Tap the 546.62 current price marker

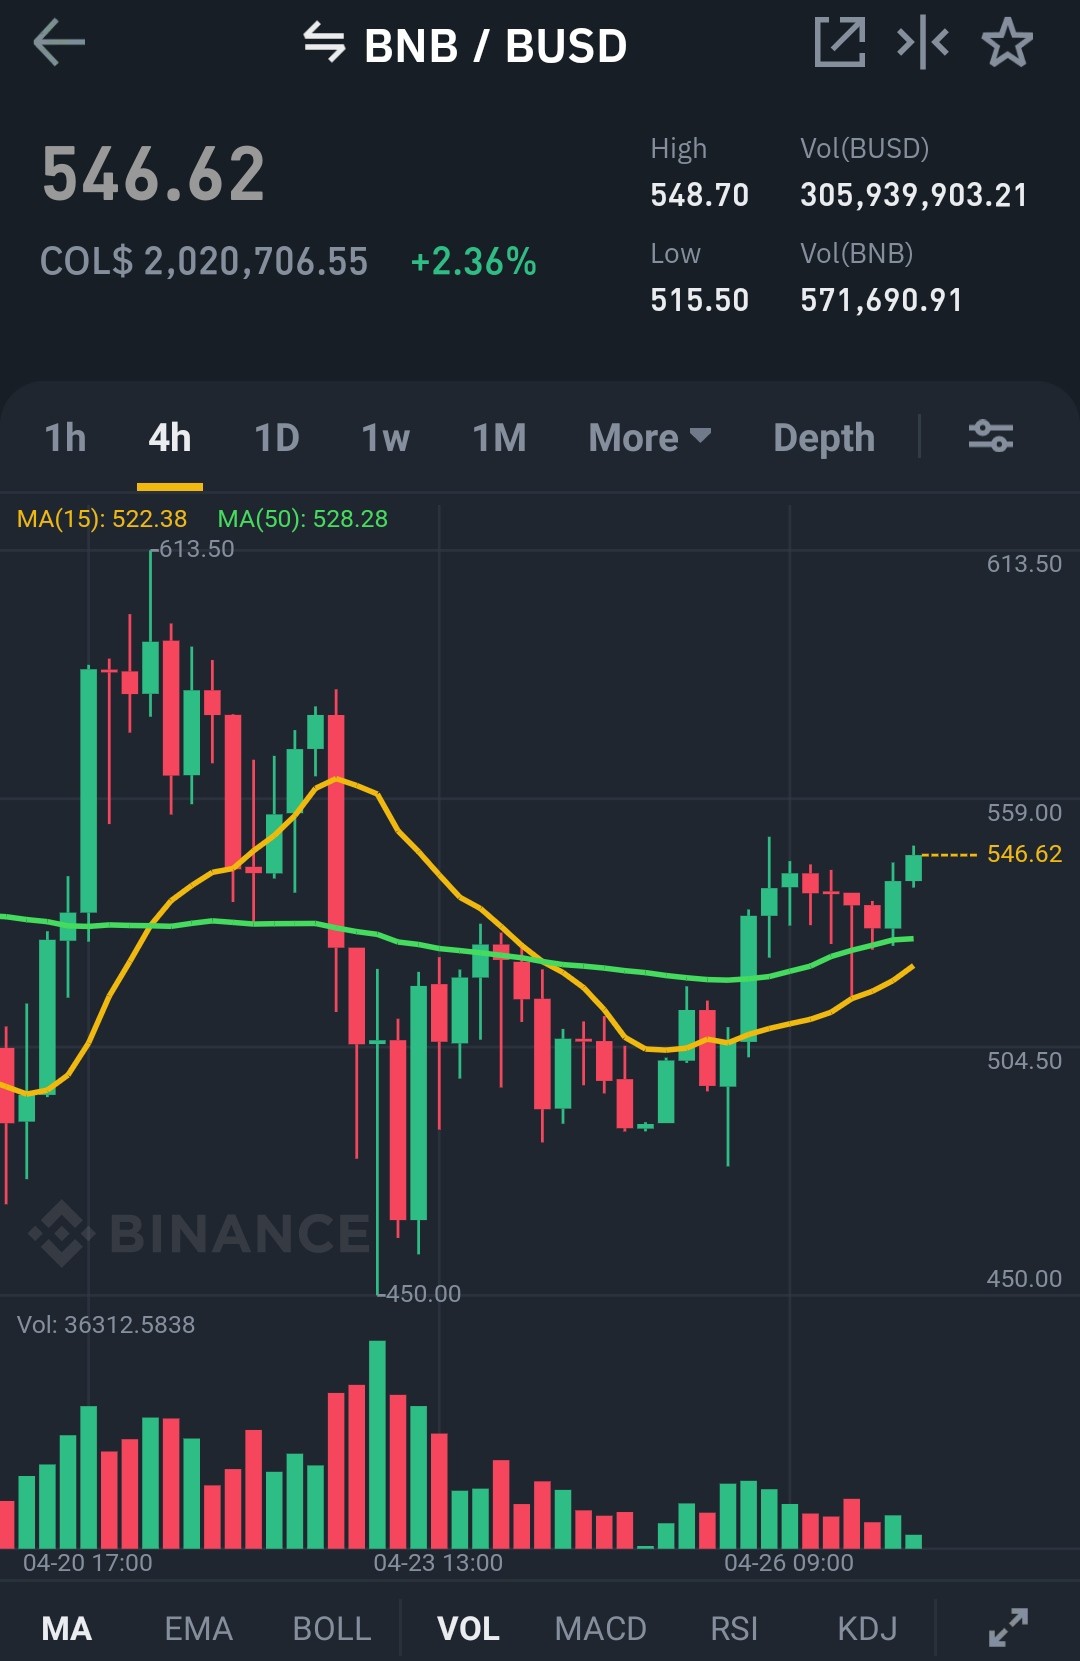pos(1024,853)
